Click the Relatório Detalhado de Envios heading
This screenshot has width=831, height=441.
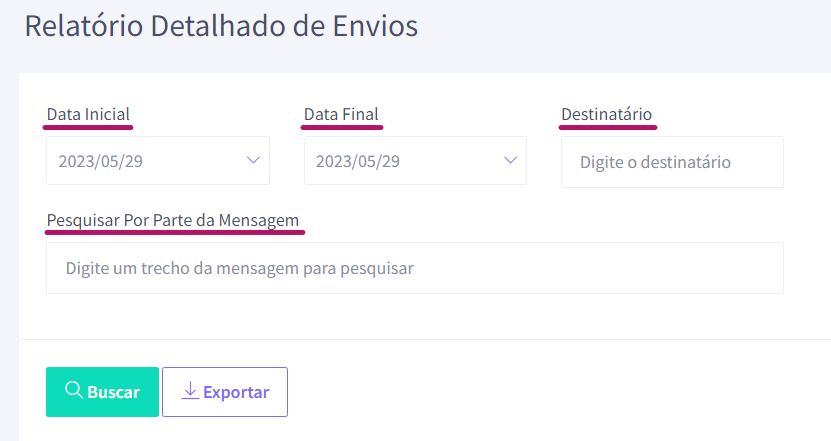[x=222, y=25]
